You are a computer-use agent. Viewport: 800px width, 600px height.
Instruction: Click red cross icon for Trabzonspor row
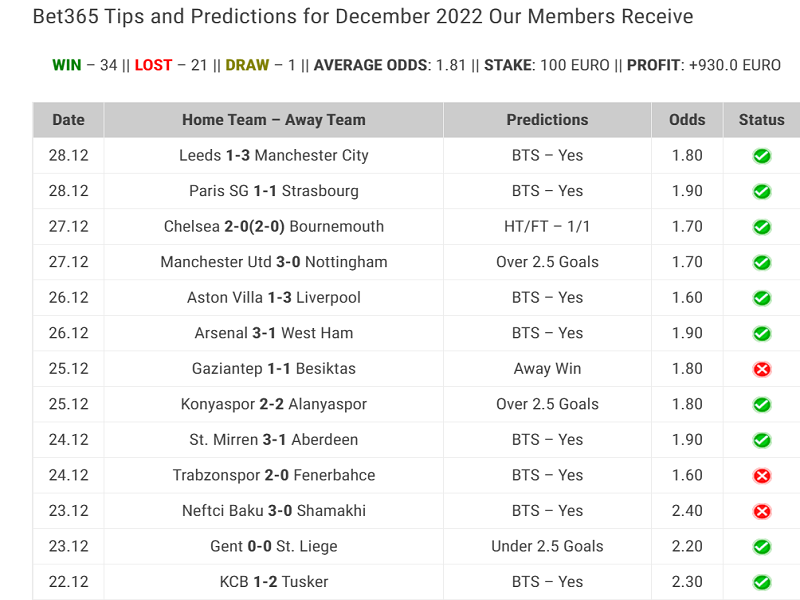[x=762, y=476]
